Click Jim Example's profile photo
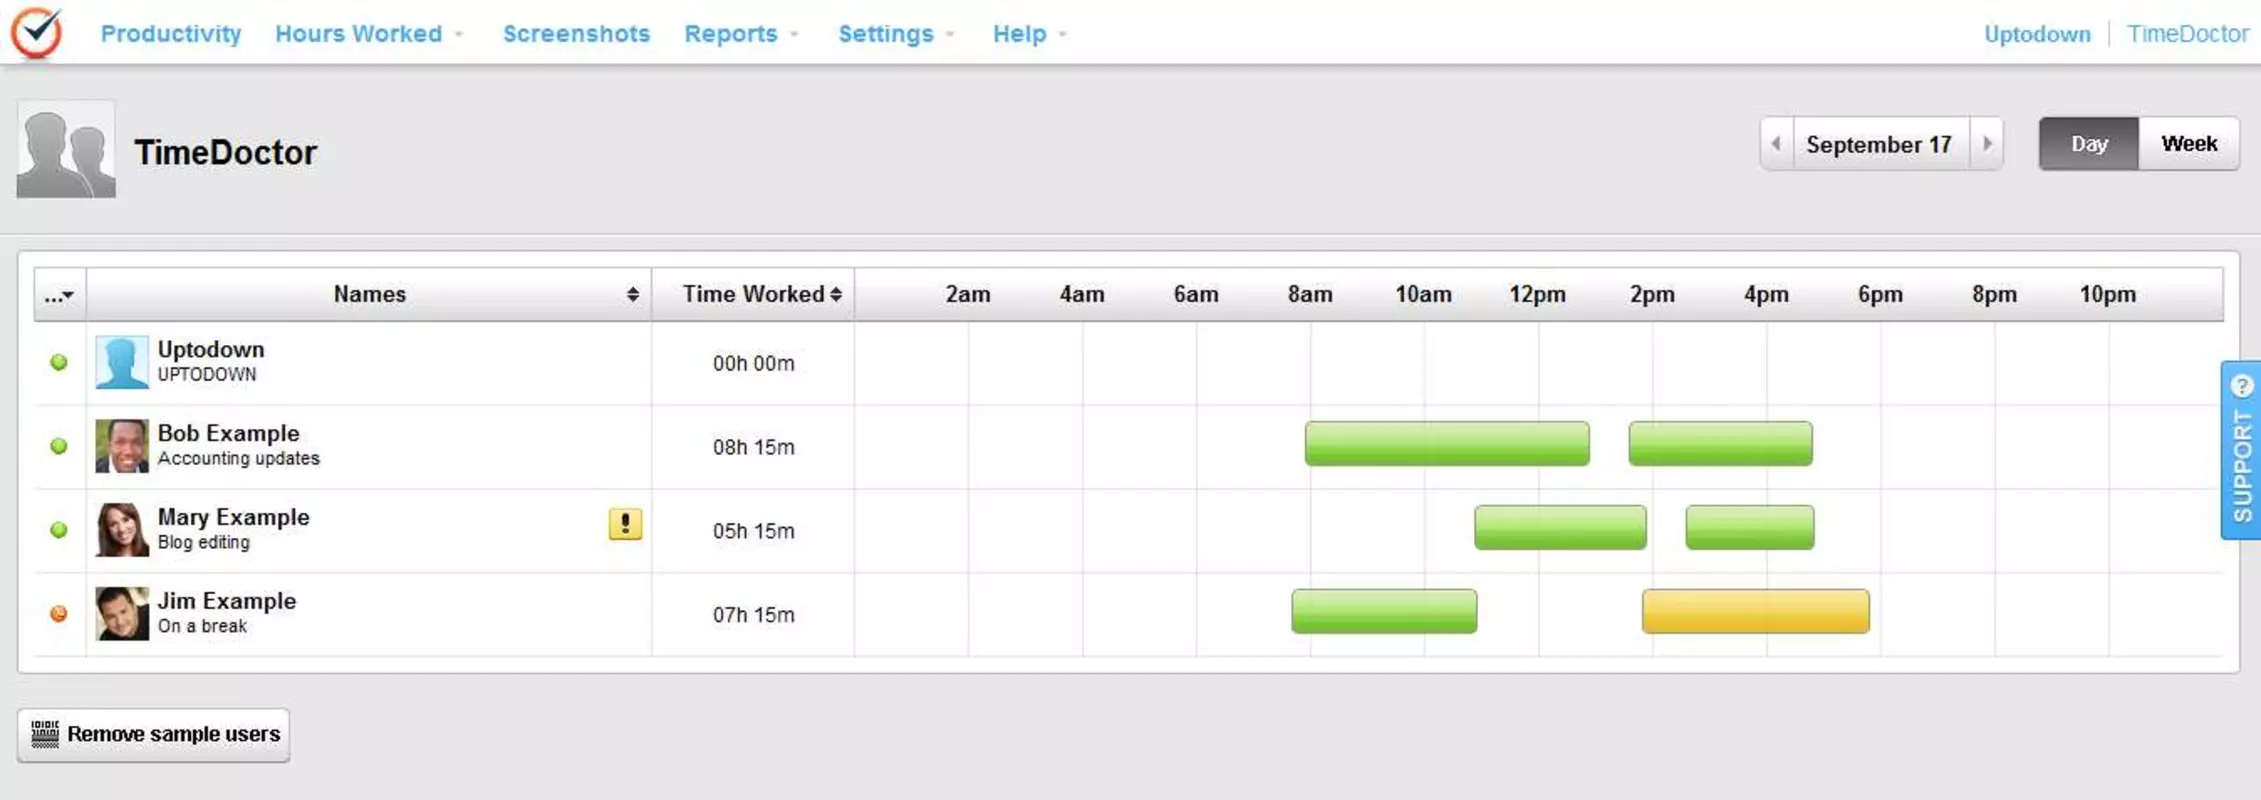The height and width of the screenshot is (800, 2261). tap(122, 614)
